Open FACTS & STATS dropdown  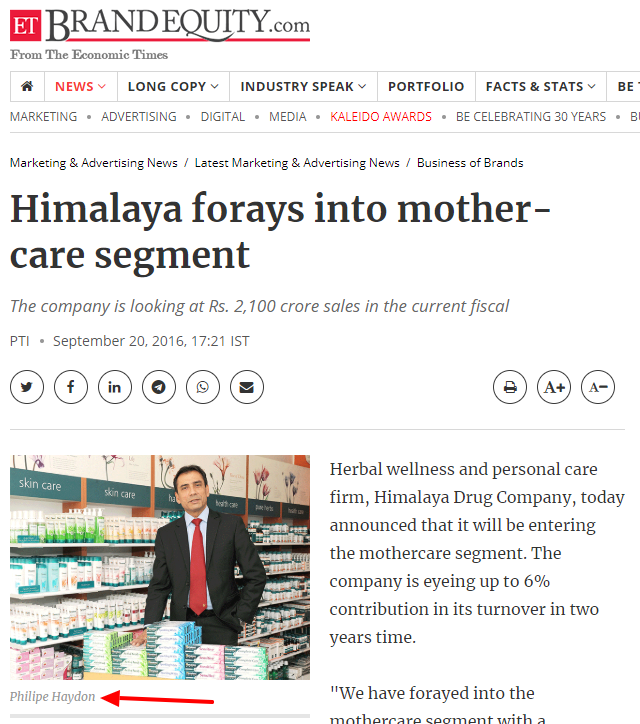pyautogui.click(x=541, y=86)
